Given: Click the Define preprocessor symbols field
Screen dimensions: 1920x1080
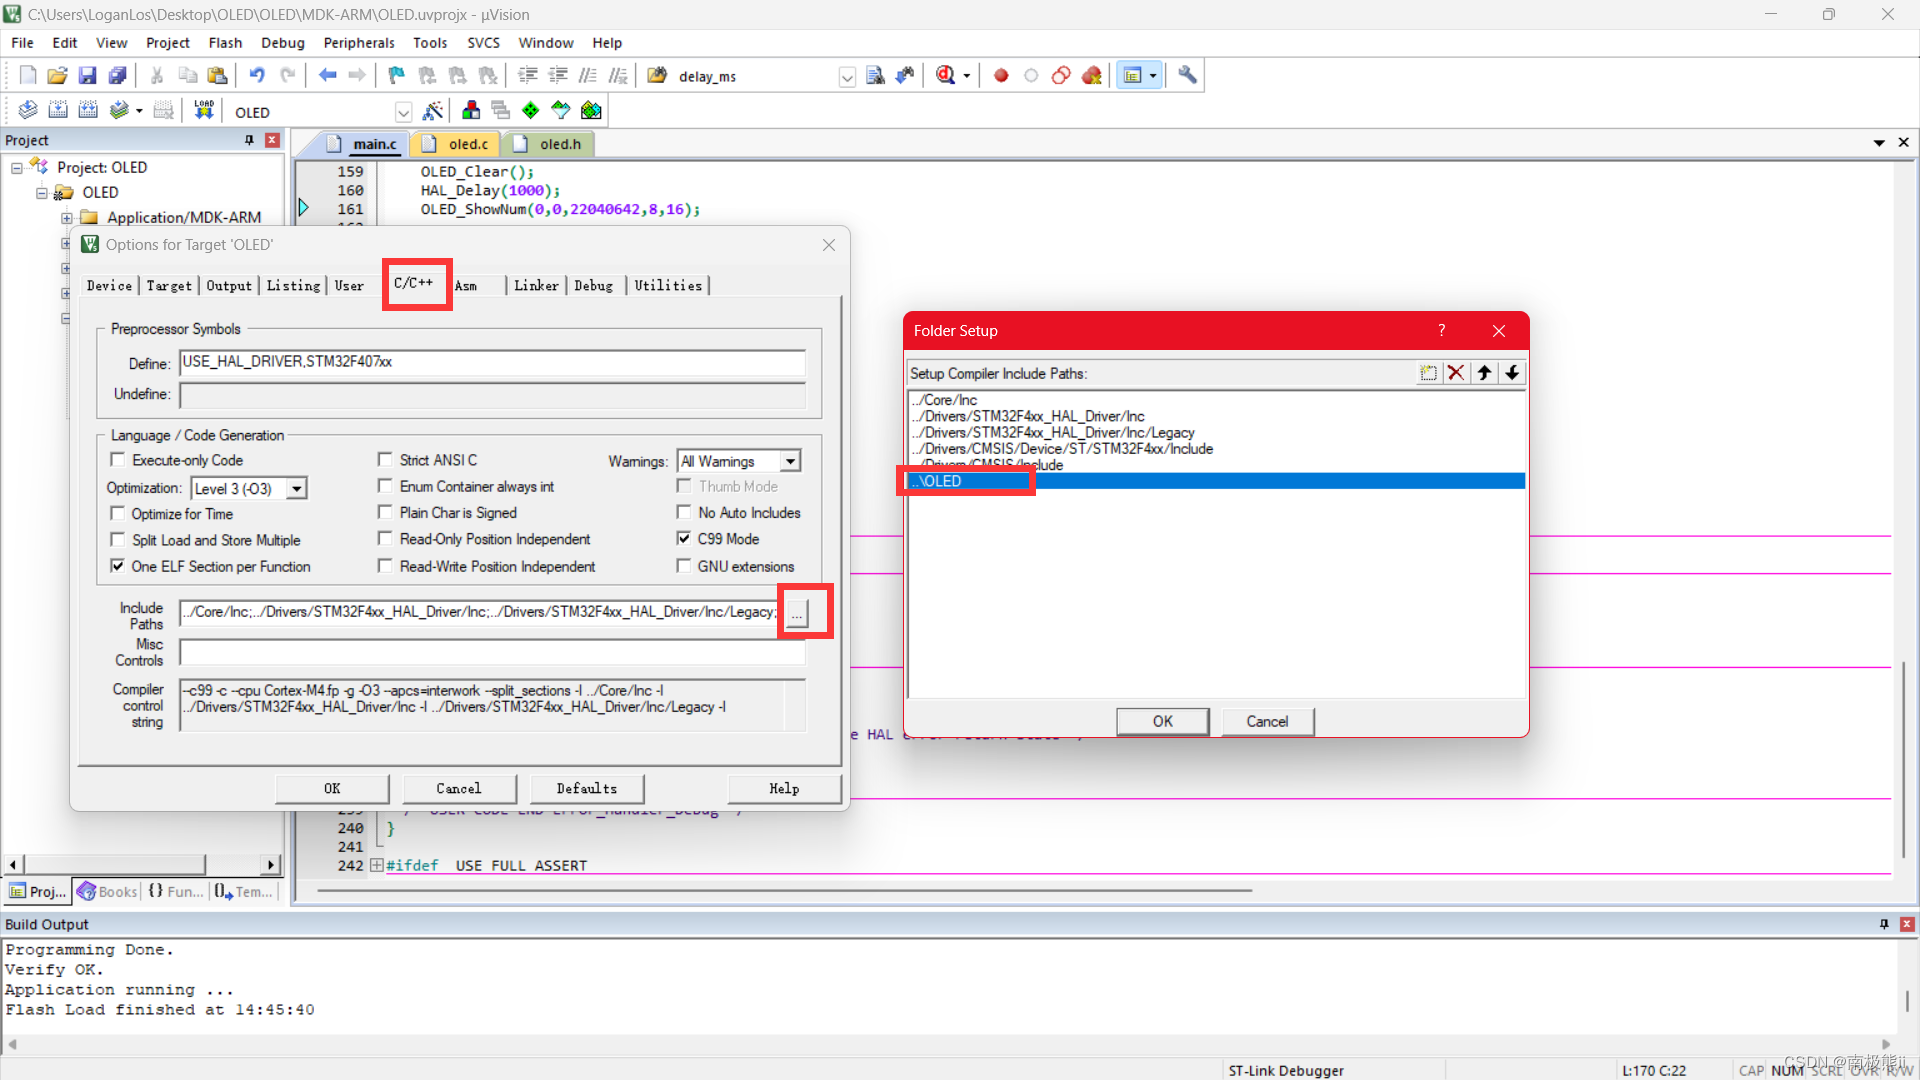Looking at the screenshot, I should [x=492, y=362].
